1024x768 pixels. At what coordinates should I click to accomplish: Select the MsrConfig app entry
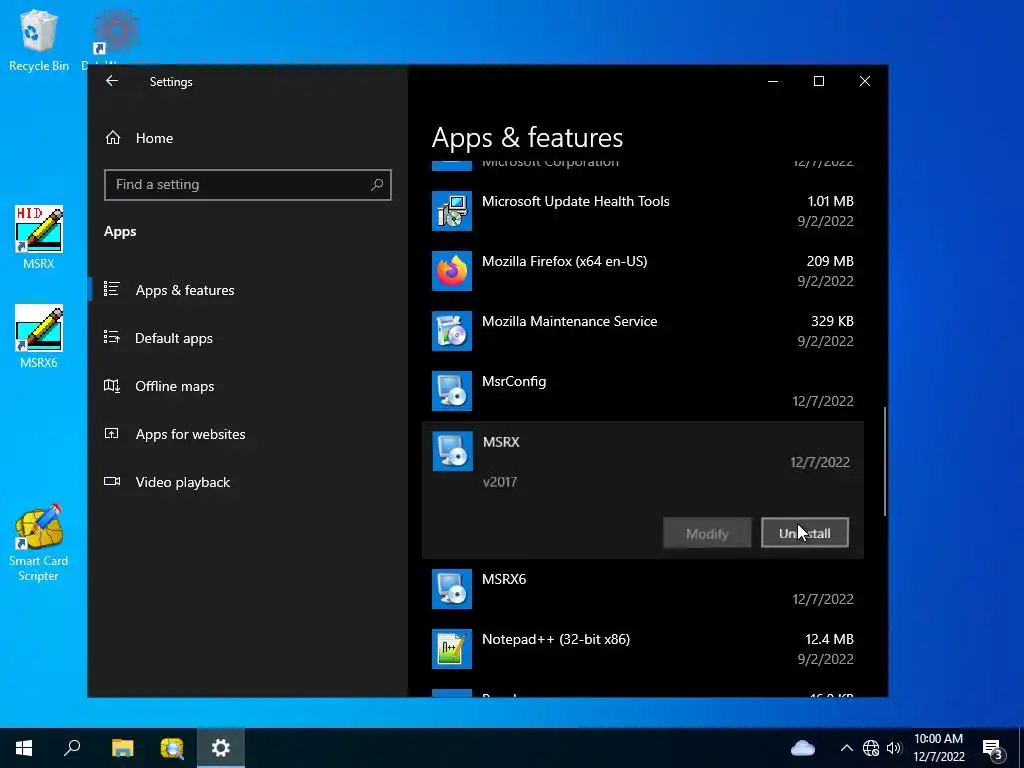click(643, 391)
